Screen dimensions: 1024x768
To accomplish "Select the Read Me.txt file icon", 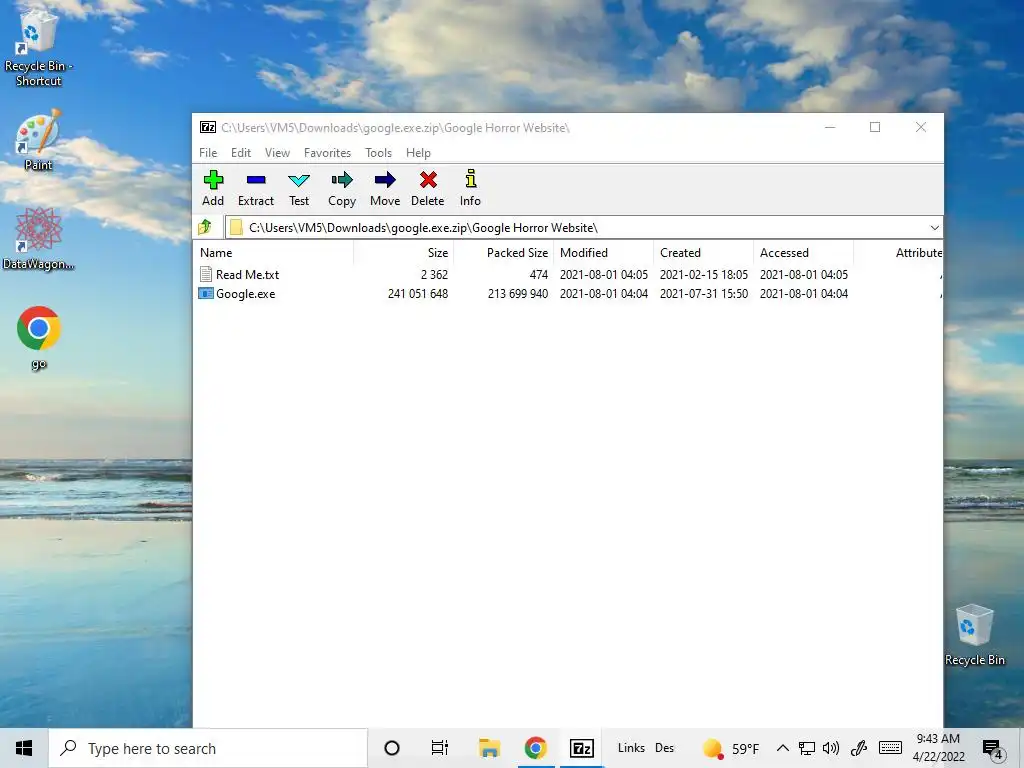I will click(x=206, y=274).
